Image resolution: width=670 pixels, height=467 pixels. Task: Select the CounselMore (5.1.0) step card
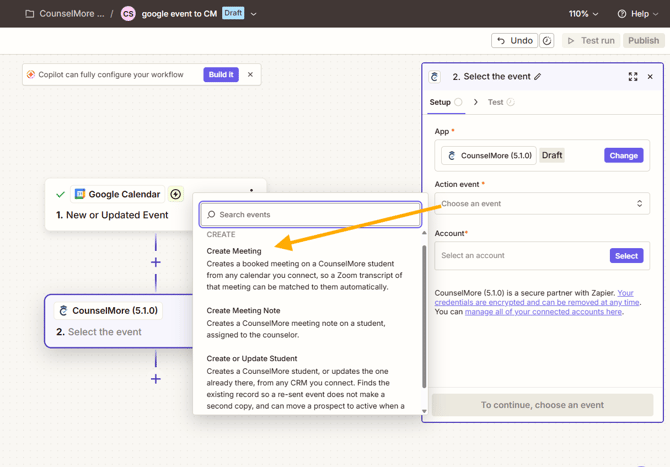point(119,321)
